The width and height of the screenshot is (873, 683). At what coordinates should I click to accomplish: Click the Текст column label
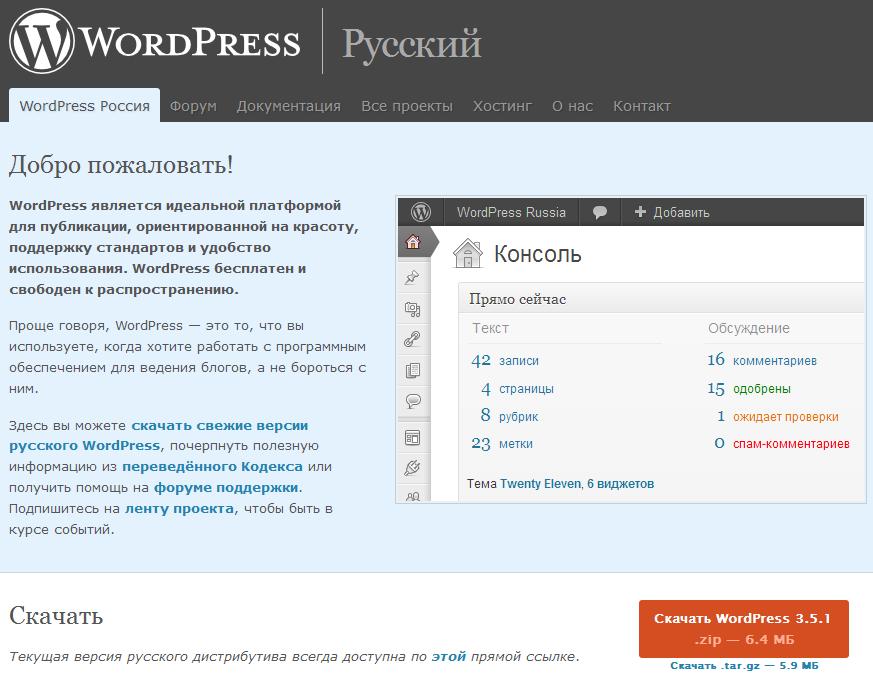coord(491,328)
